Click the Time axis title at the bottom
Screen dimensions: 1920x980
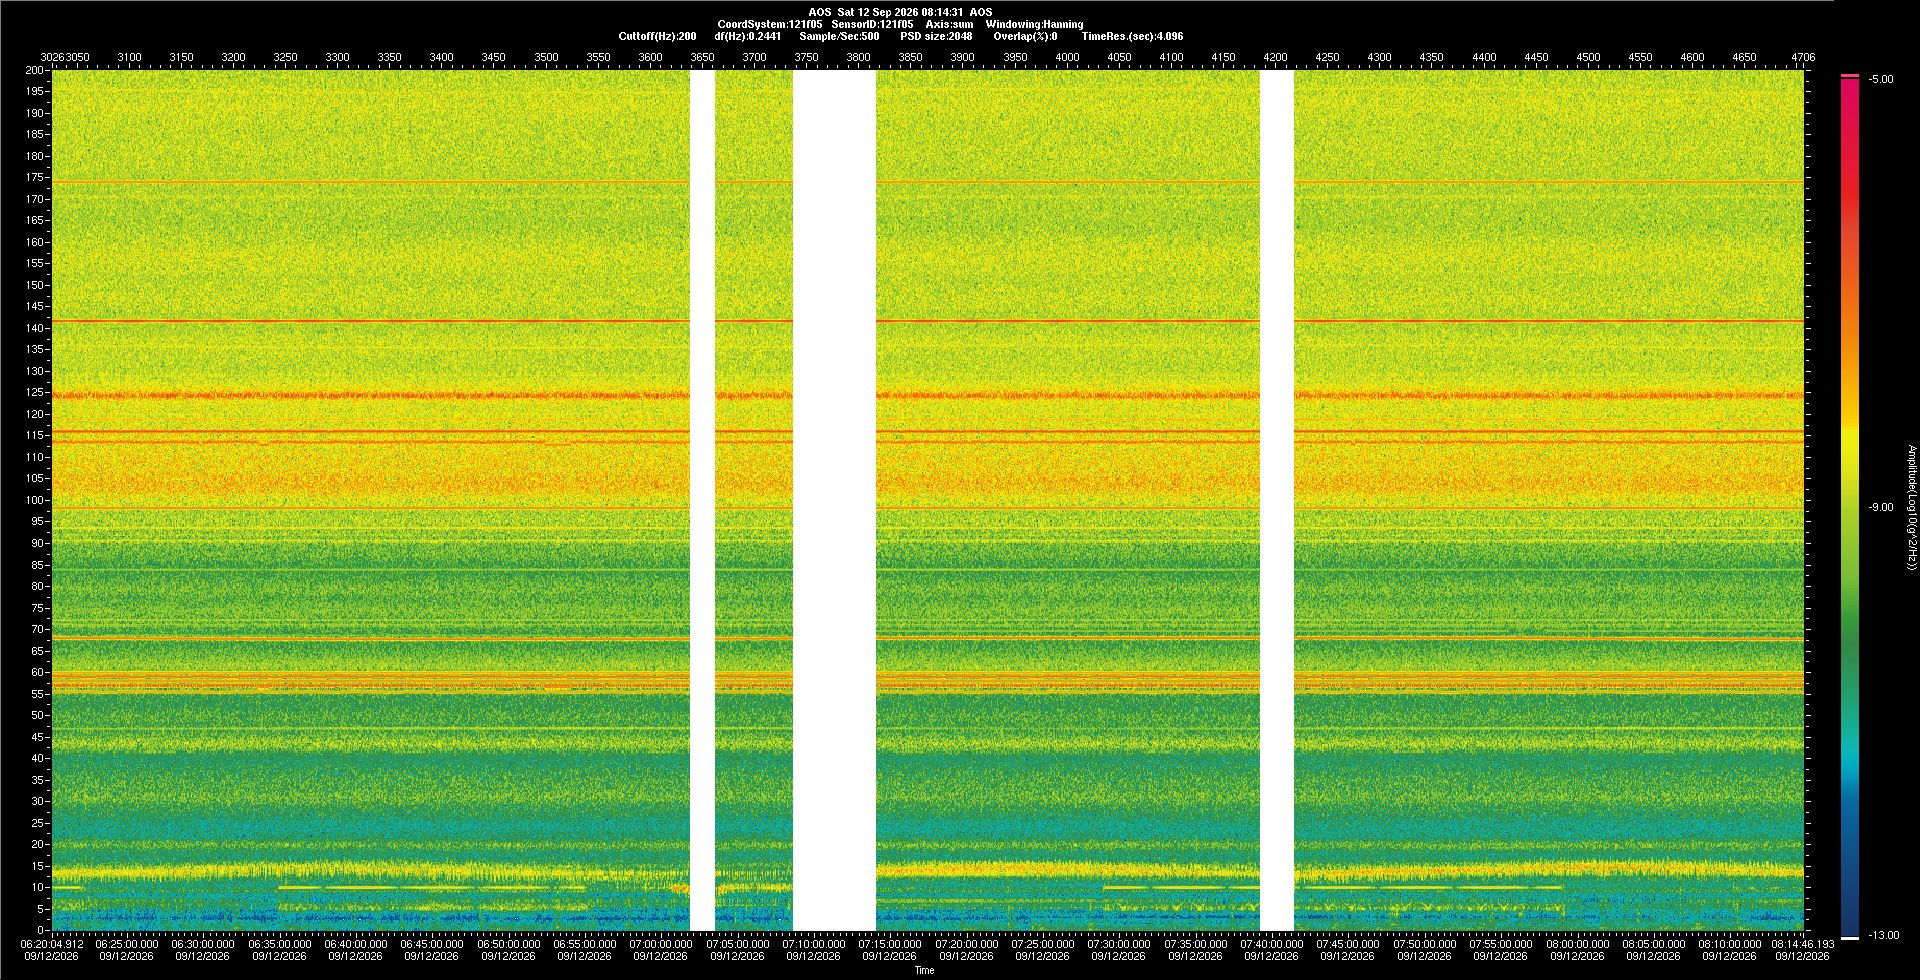924,970
